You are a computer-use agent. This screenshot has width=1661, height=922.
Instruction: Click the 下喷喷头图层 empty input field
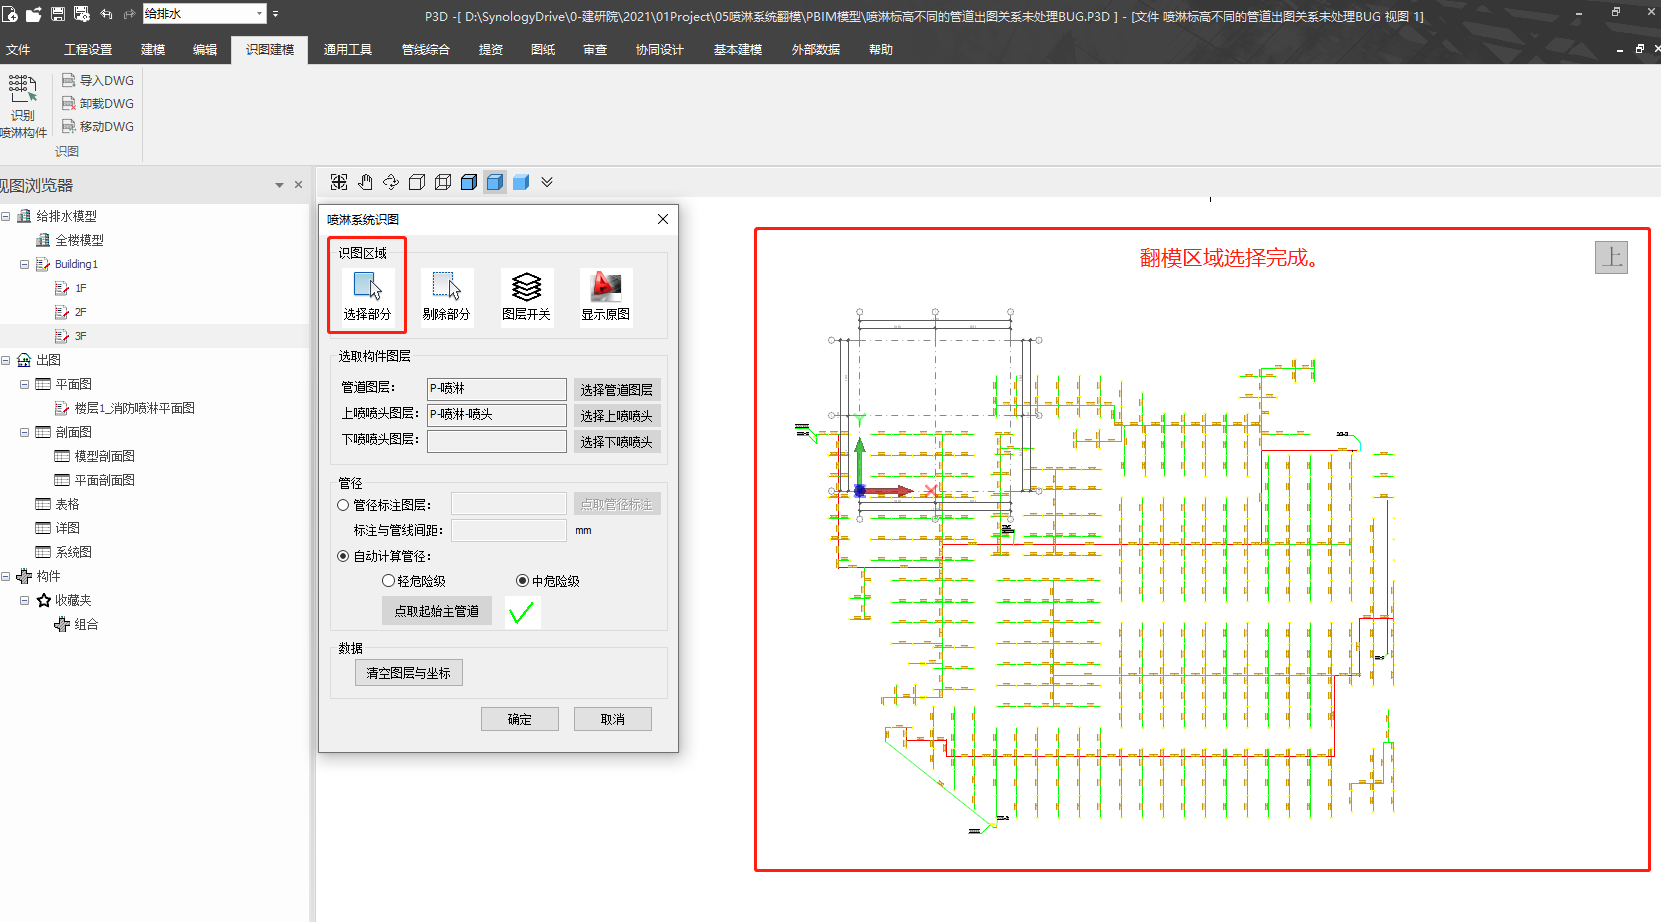pos(496,441)
